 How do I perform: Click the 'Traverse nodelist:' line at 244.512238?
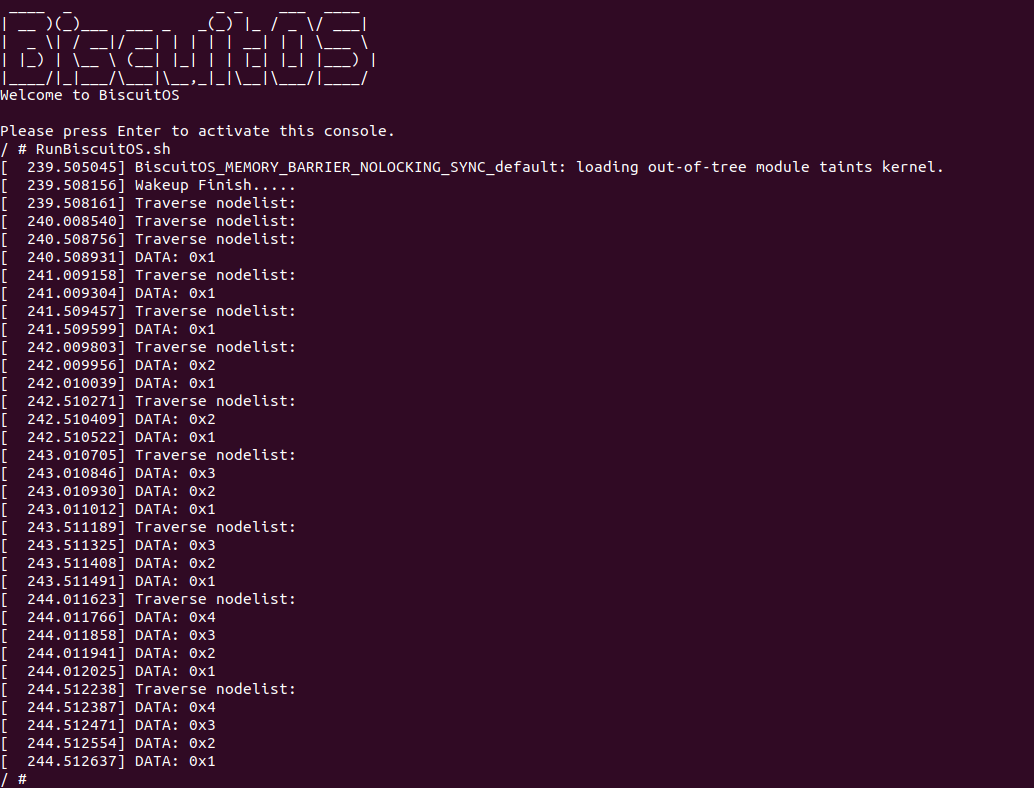[x=215, y=689]
